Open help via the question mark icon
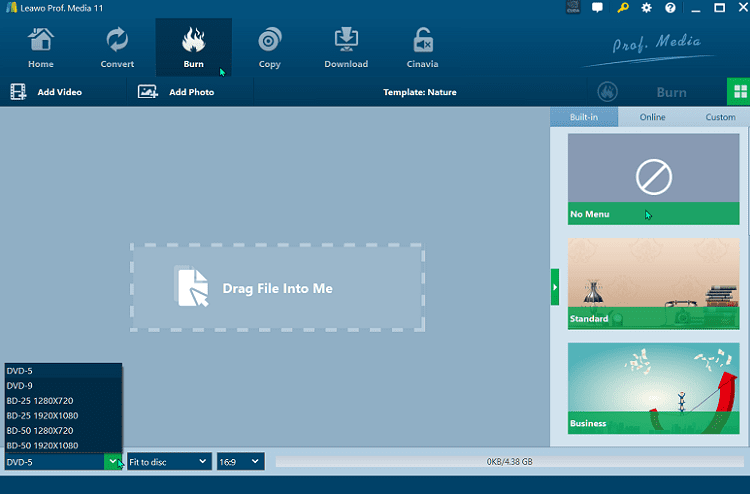This screenshot has width=750, height=494. tap(670, 8)
